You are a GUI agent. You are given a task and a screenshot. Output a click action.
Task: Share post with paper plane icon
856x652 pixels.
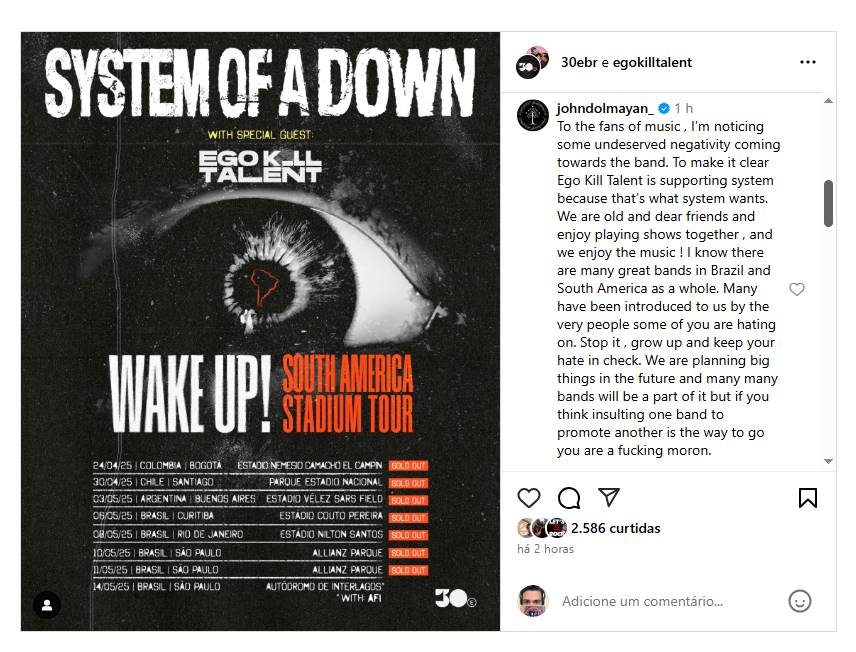608,497
